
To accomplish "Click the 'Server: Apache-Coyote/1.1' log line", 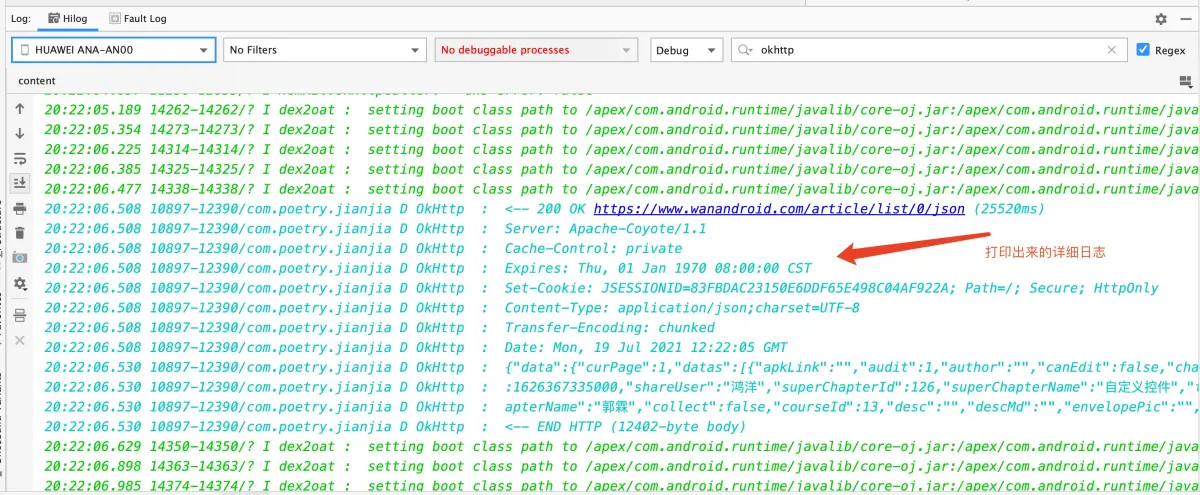I will 612,229.
